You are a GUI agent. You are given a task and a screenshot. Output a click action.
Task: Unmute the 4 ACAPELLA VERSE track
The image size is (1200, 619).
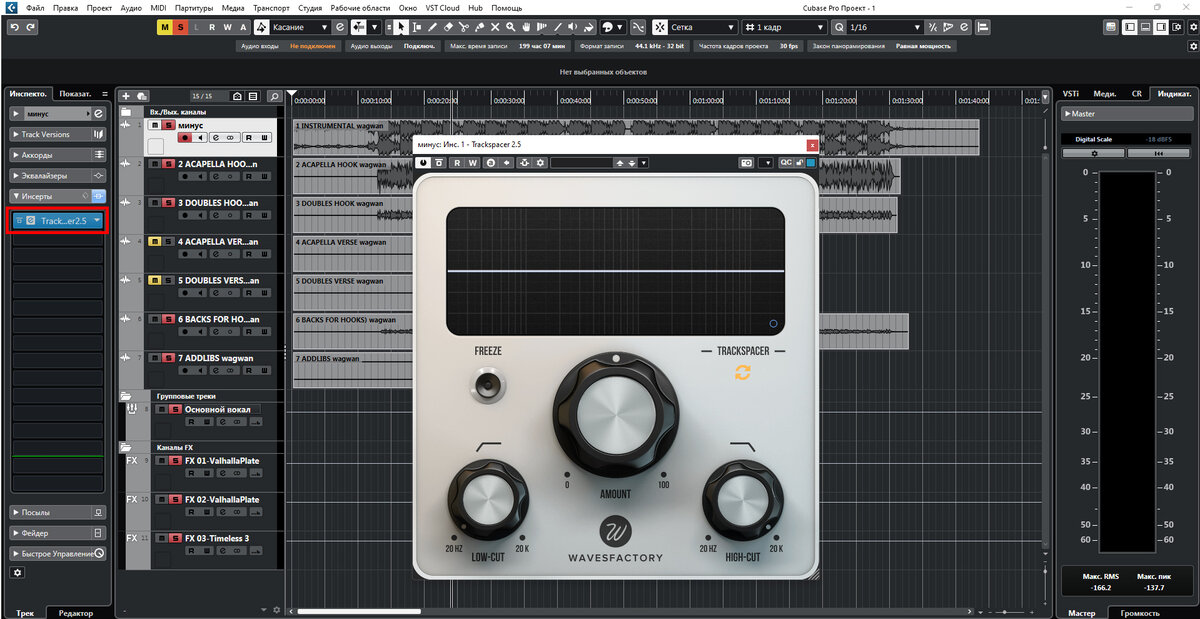(x=155, y=241)
